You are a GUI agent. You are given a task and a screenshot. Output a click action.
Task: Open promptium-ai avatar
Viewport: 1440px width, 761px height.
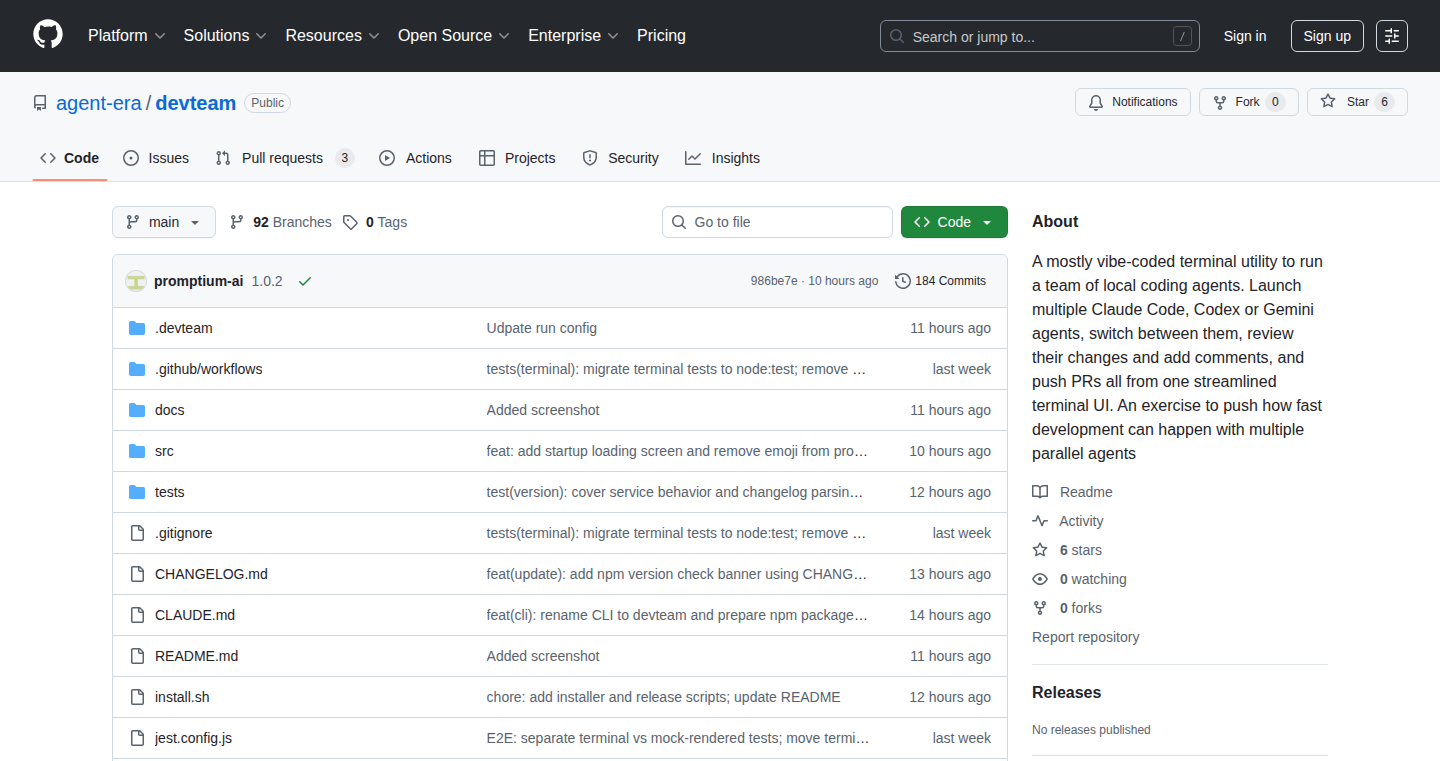136,281
